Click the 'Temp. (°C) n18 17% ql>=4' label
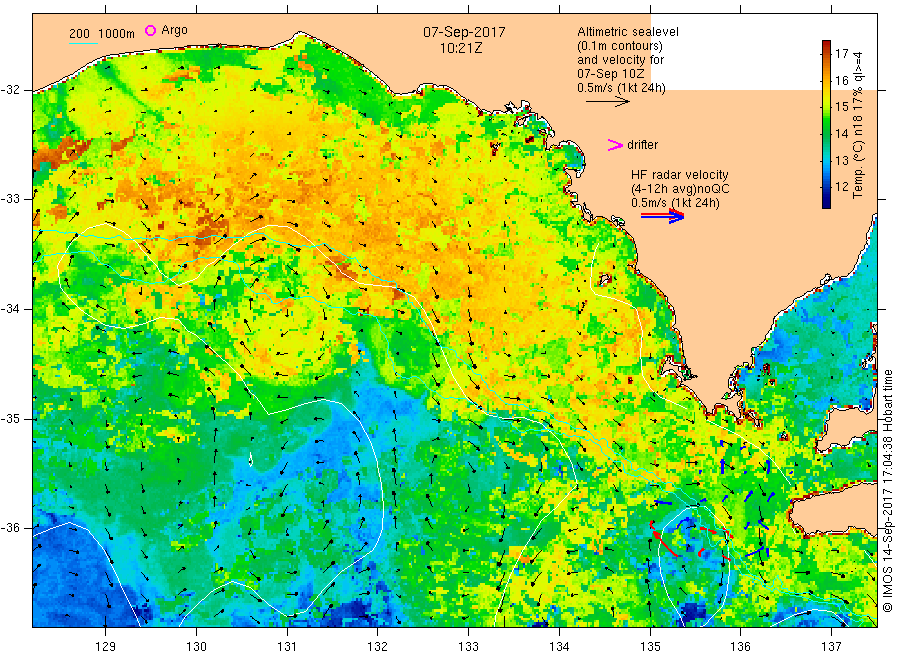This screenshot has width=900, height=660. pos(859,125)
